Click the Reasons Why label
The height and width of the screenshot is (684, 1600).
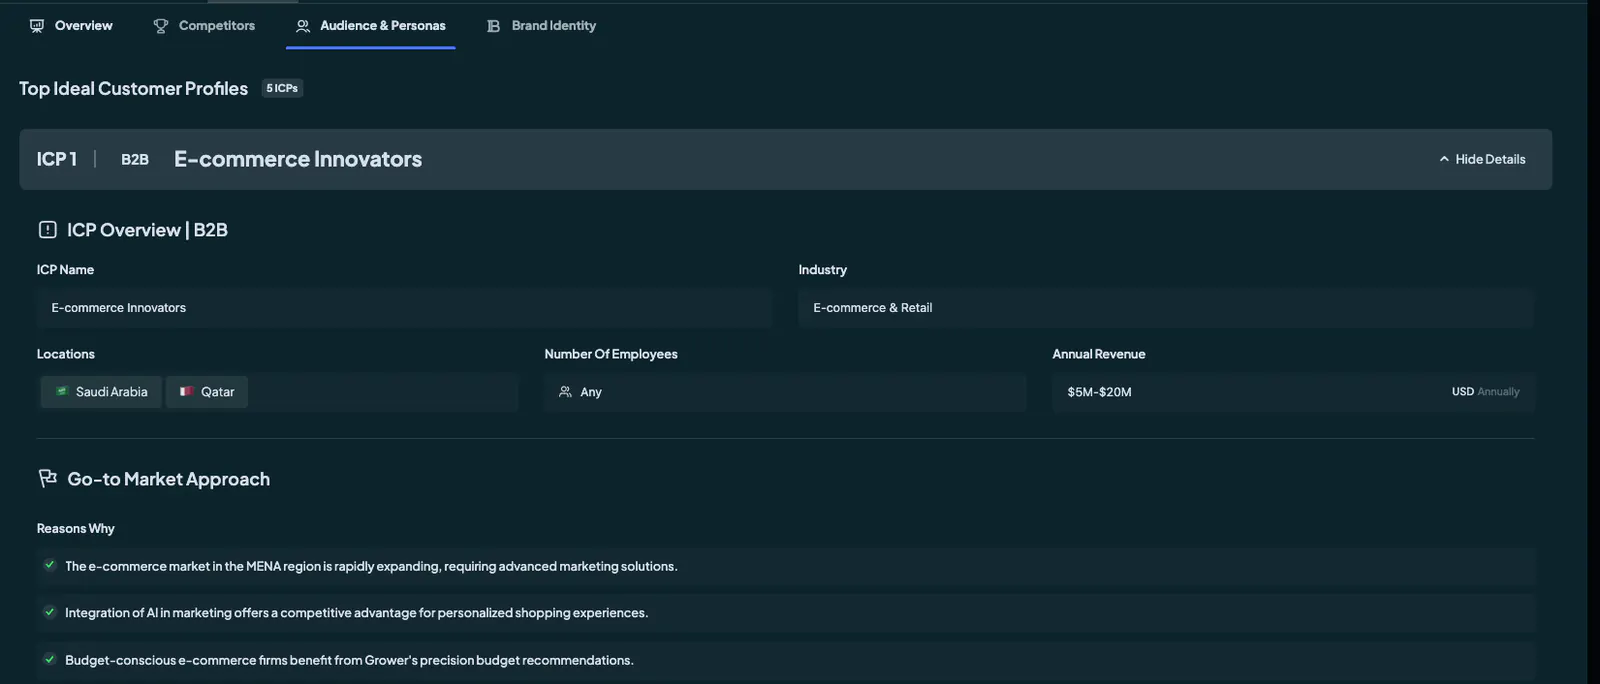76,529
